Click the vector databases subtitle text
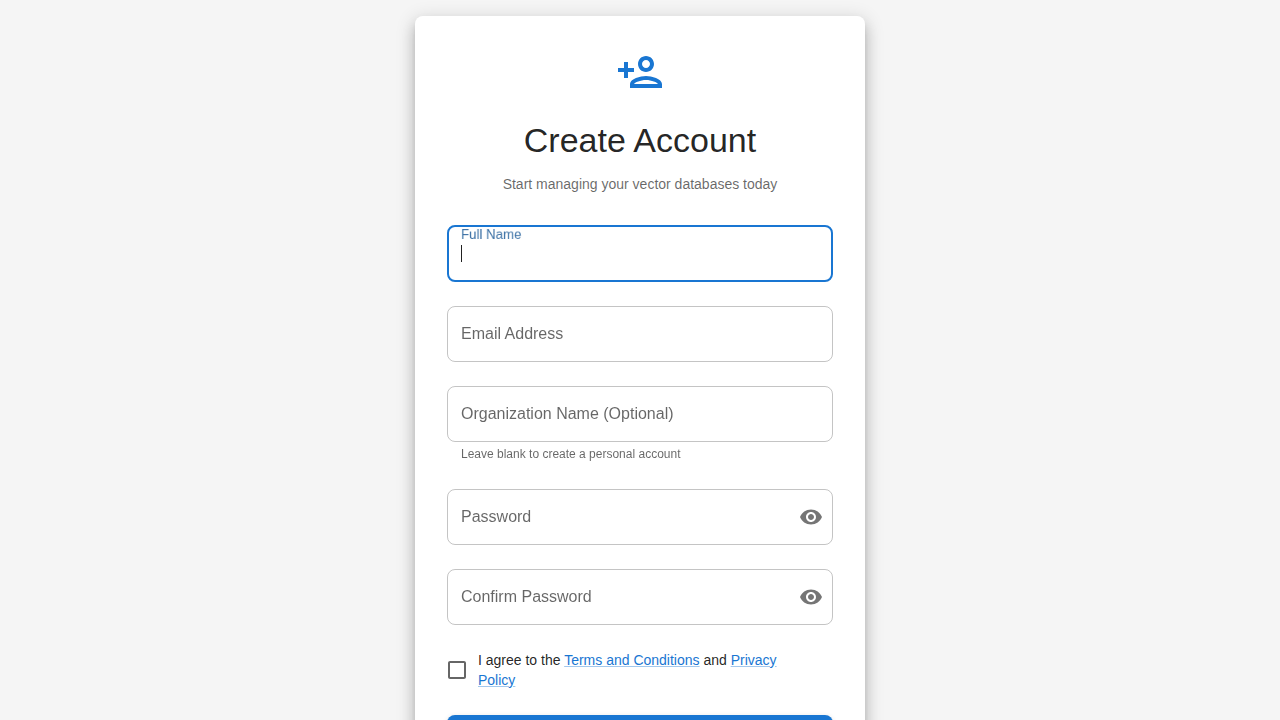Viewport: 1280px width, 720px height. (640, 184)
